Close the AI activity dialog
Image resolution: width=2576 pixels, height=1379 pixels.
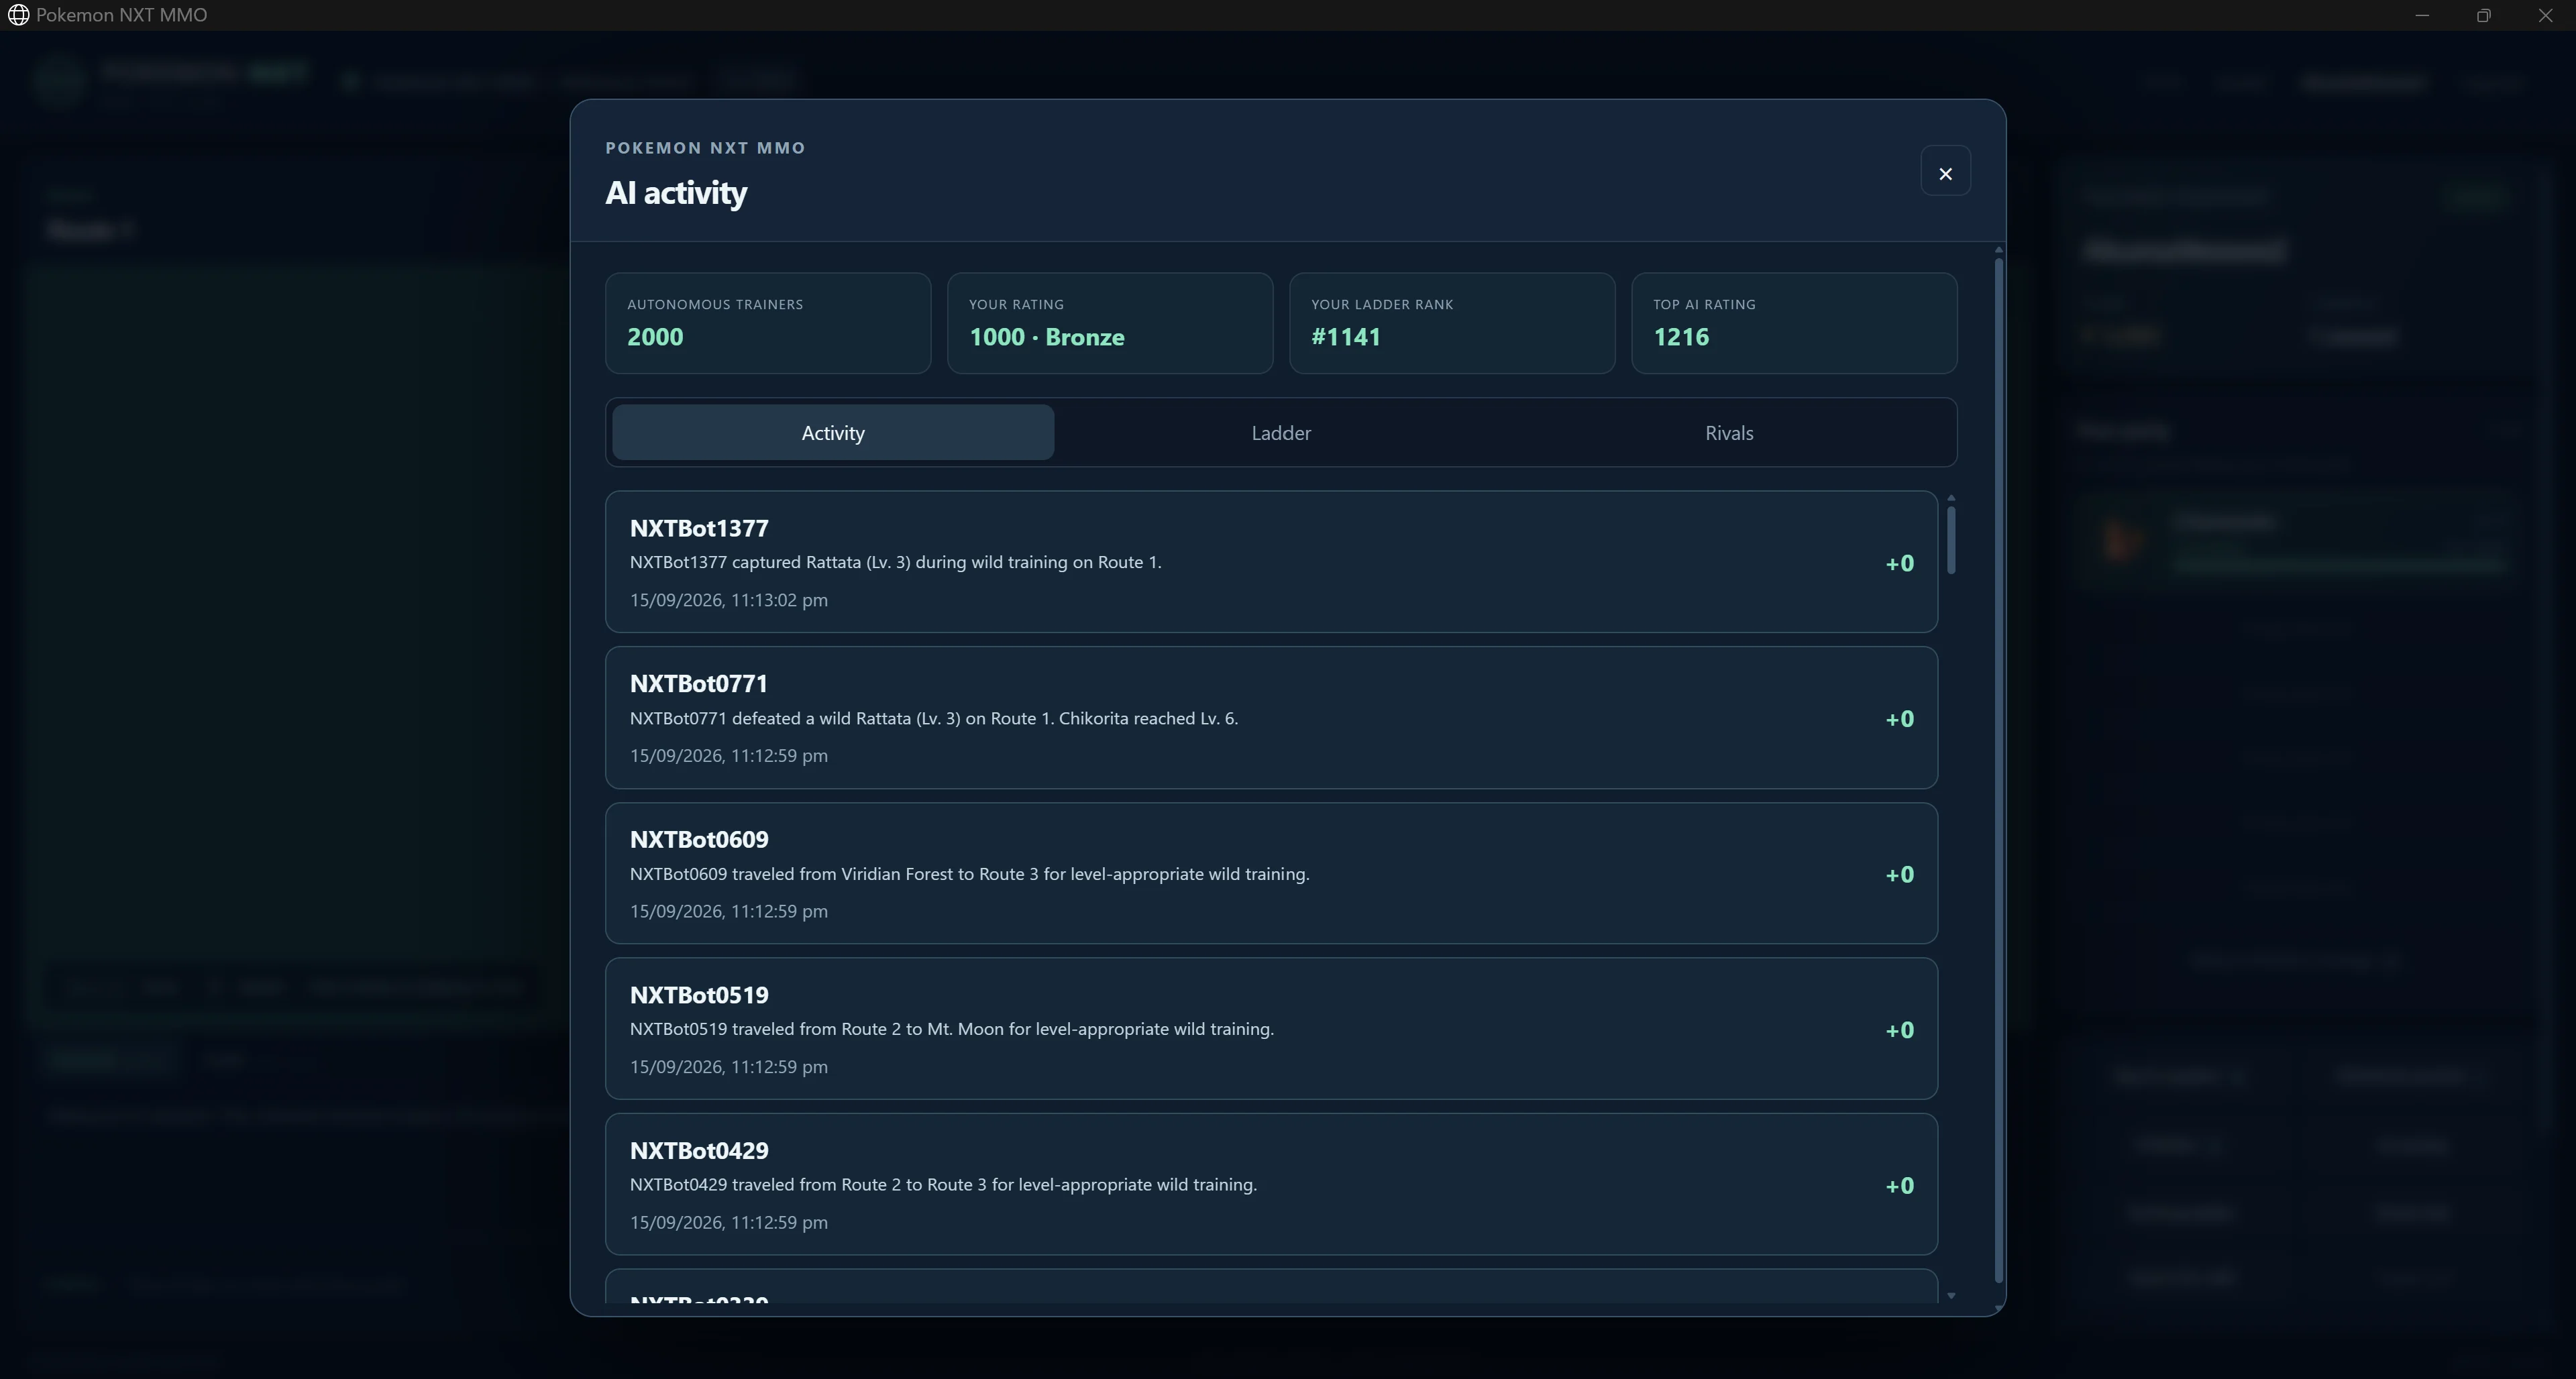[x=1945, y=172]
